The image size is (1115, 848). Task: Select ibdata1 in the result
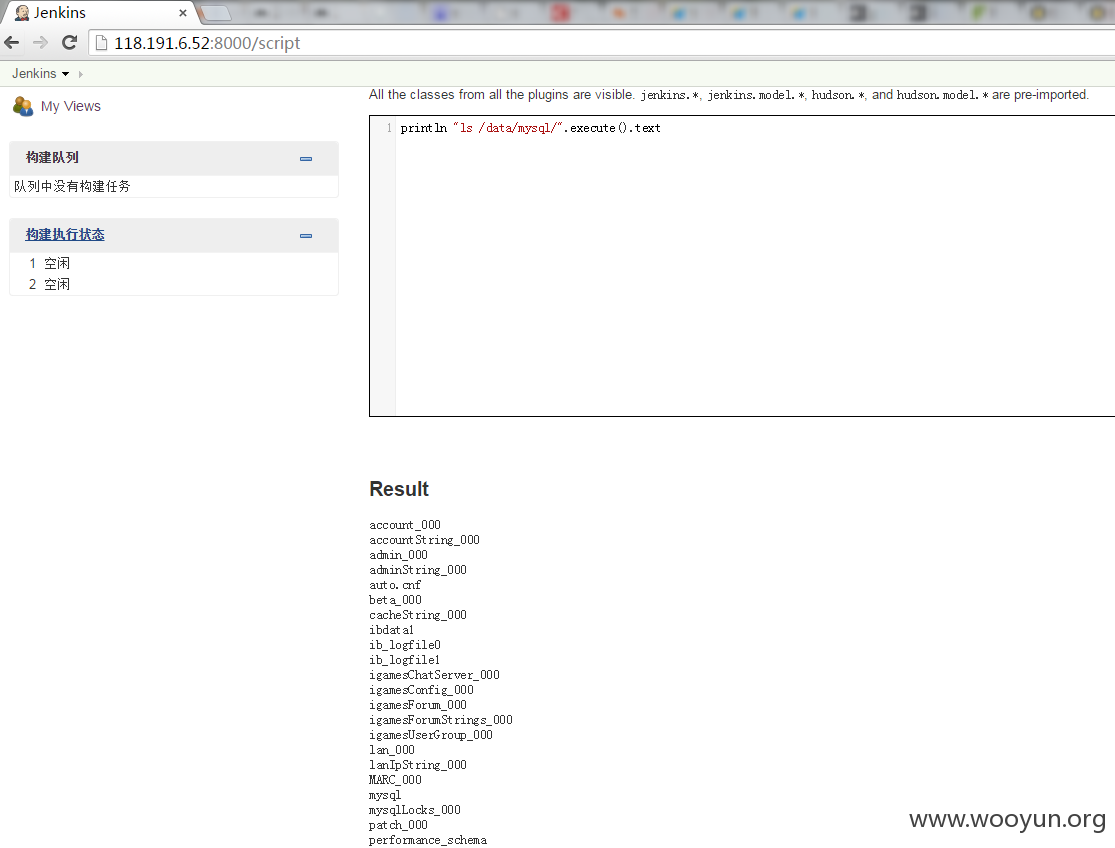391,630
